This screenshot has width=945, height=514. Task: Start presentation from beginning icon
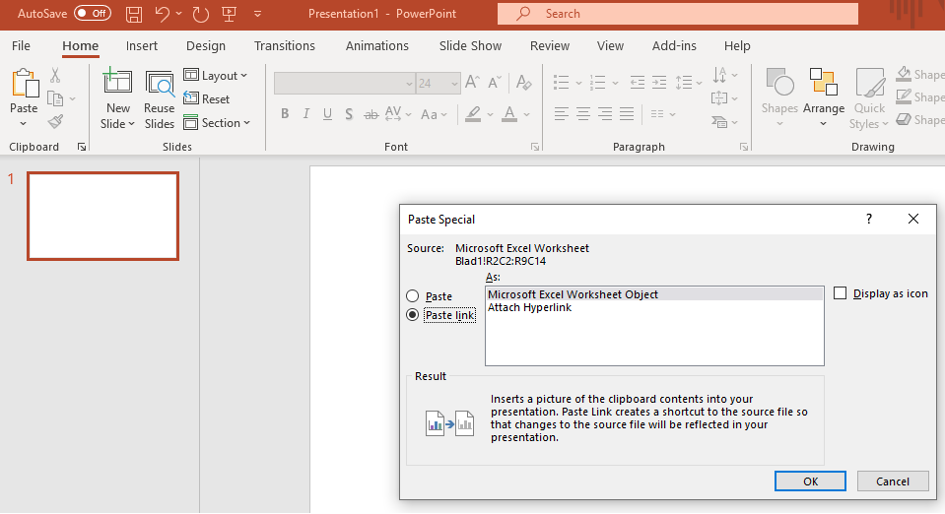pos(229,14)
